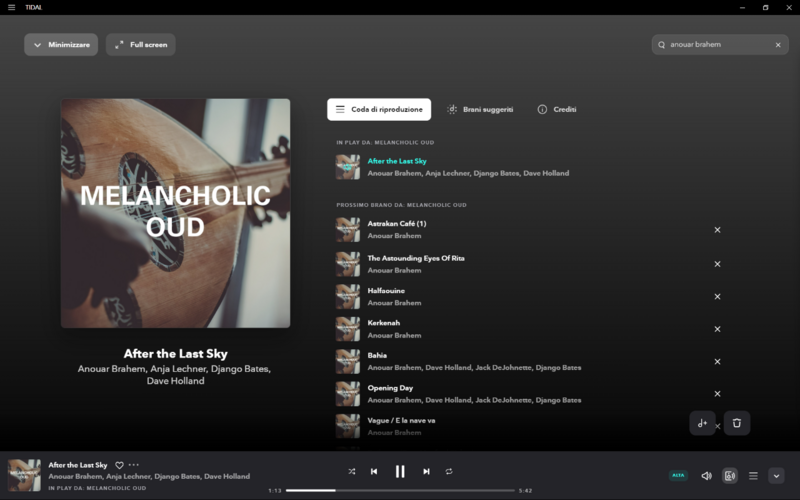Skip to previous track
Image resolution: width=800 pixels, height=500 pixels.
(x=374, y=472)
